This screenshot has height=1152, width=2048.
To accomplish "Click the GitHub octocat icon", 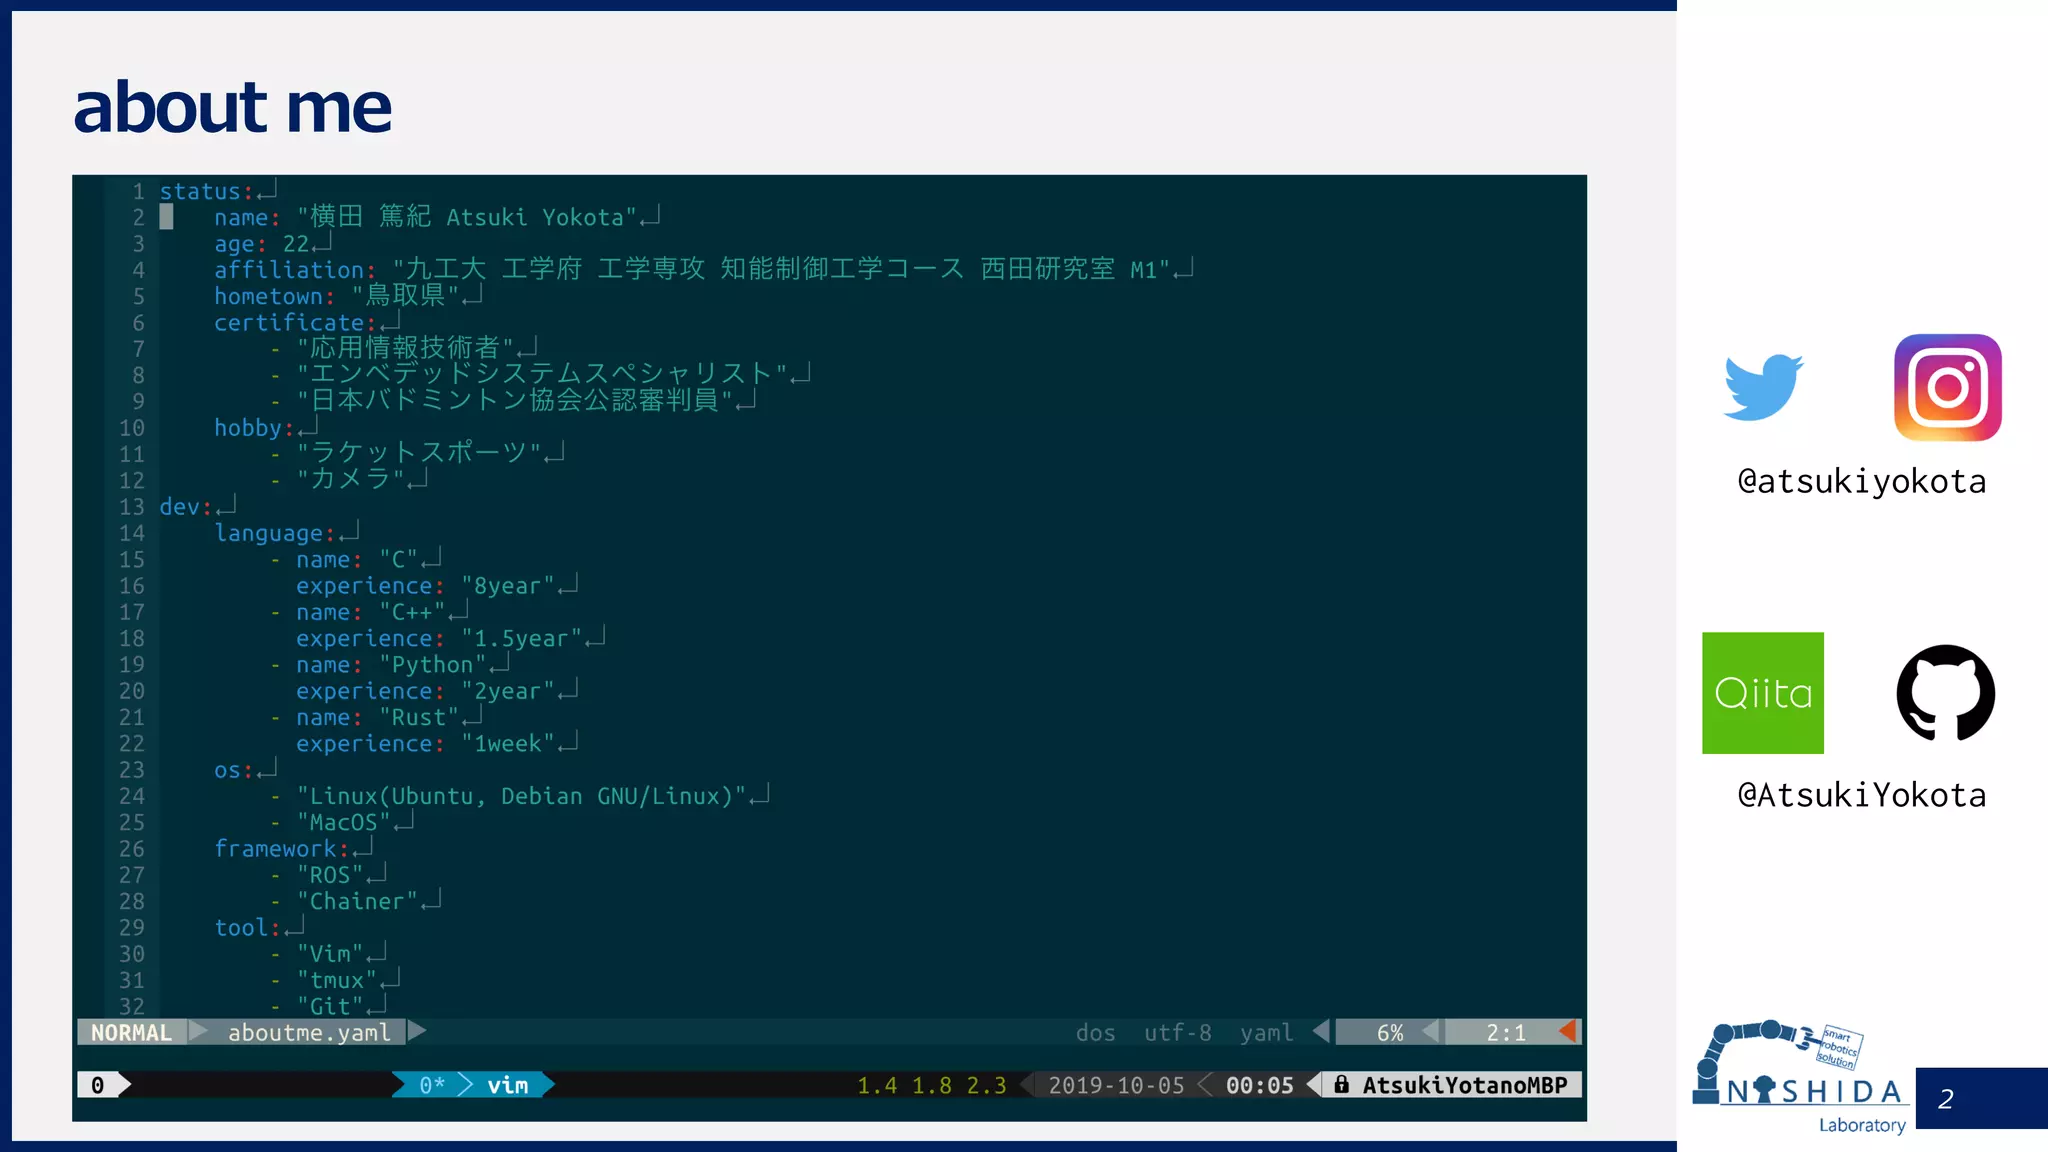I will click(x=1945, y=693).
